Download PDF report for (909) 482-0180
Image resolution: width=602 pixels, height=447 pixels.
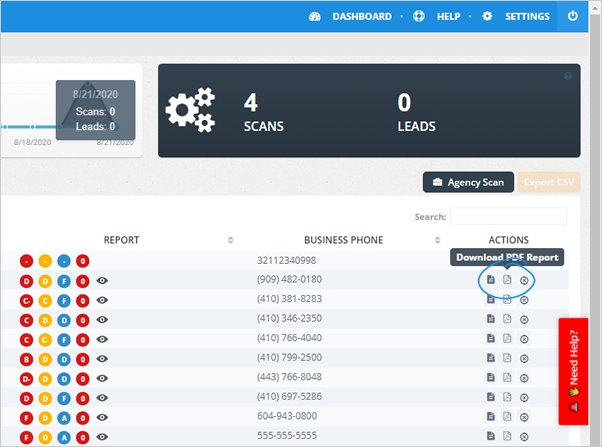coord(507,280)
